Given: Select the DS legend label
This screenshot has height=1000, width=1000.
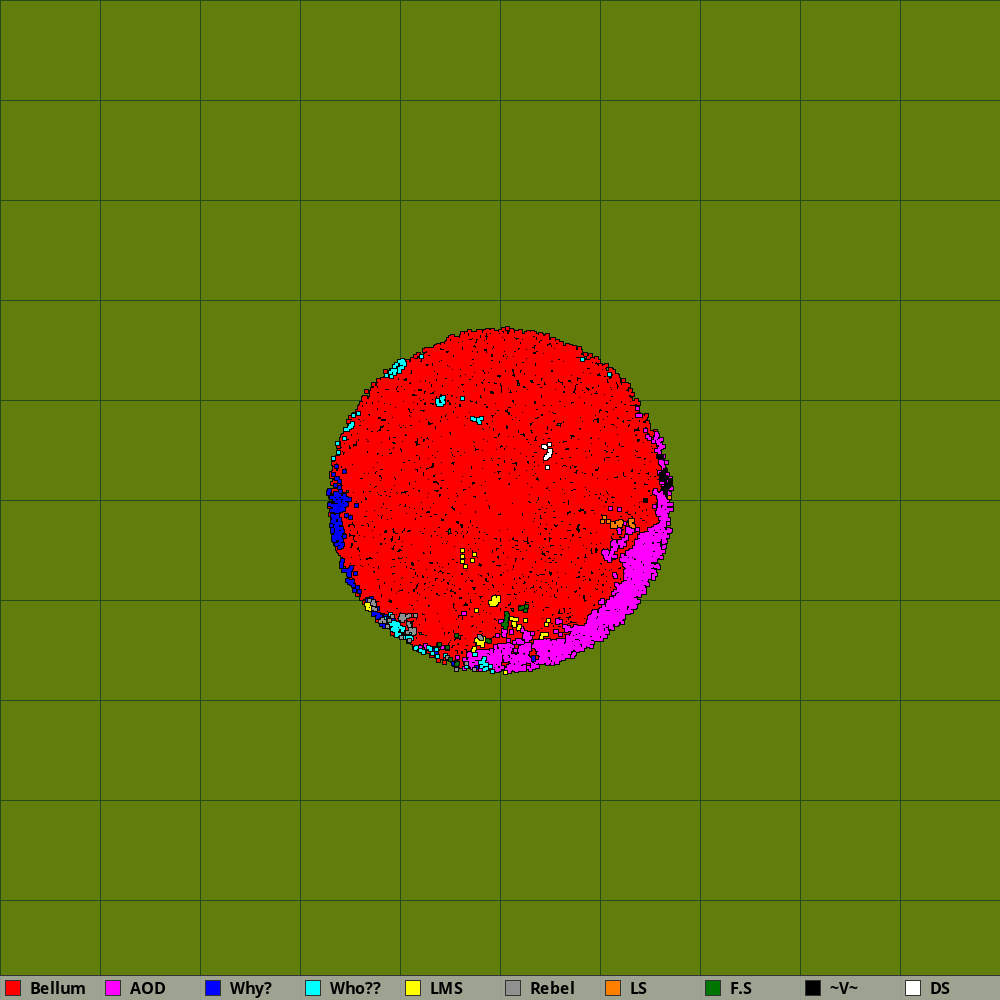Looking at the screenshot, I should [x=940, y=988].
